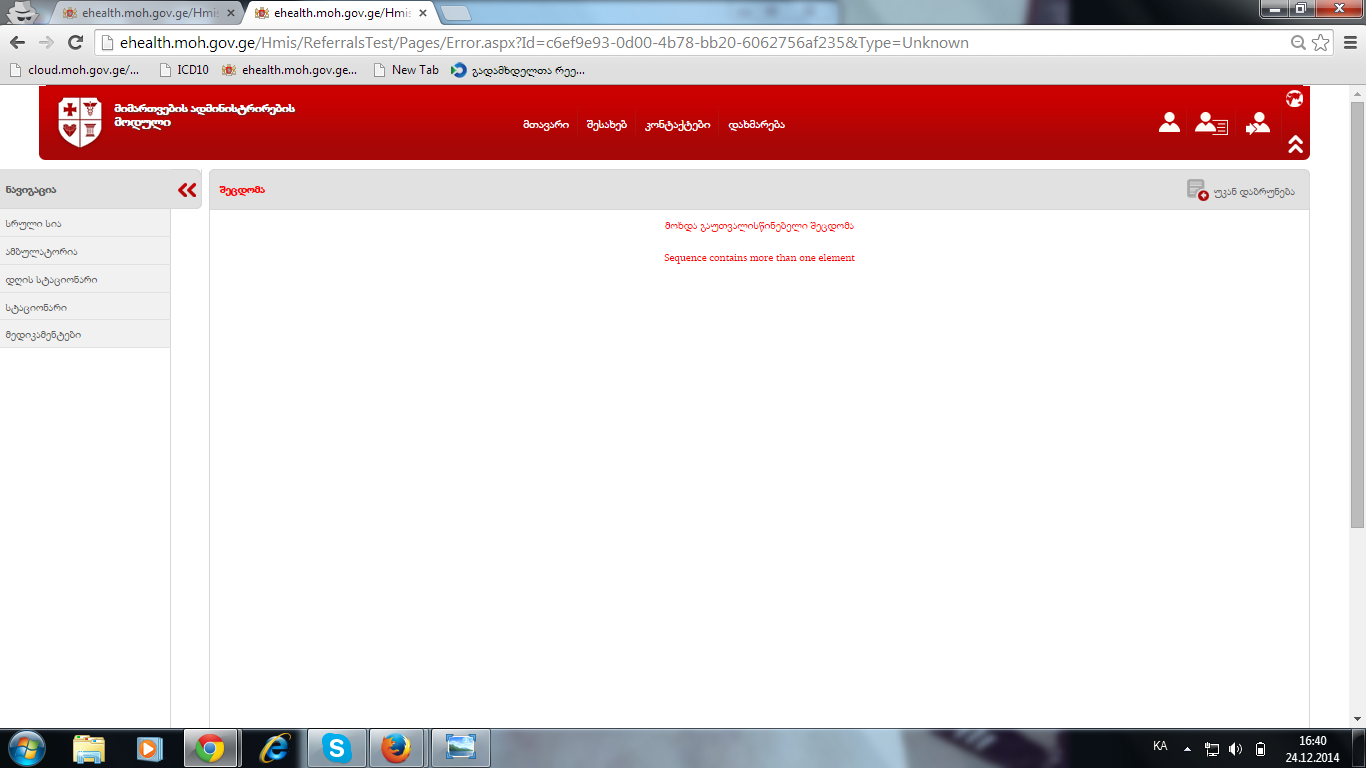Collapse the ნავიგაცია sidebar panel
This screenshot has height=768, width=1366.
[x=187, y=190]
